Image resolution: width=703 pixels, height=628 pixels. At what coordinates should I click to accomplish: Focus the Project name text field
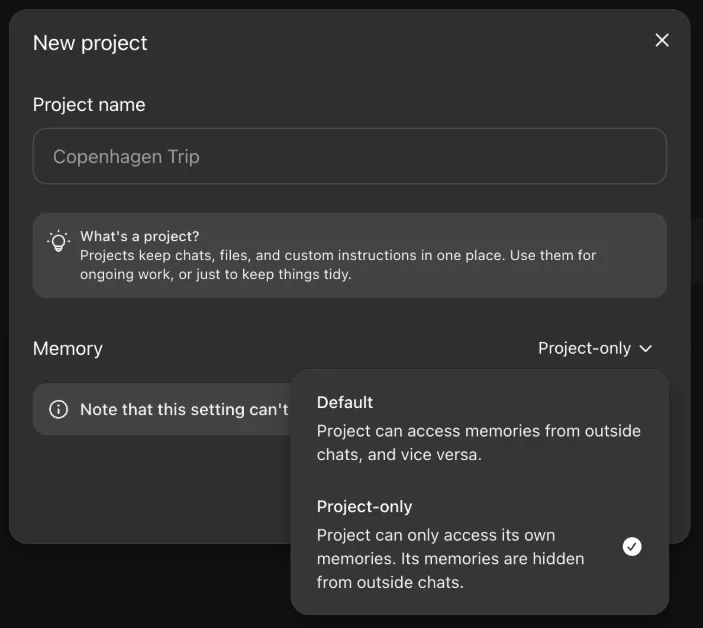349,156
